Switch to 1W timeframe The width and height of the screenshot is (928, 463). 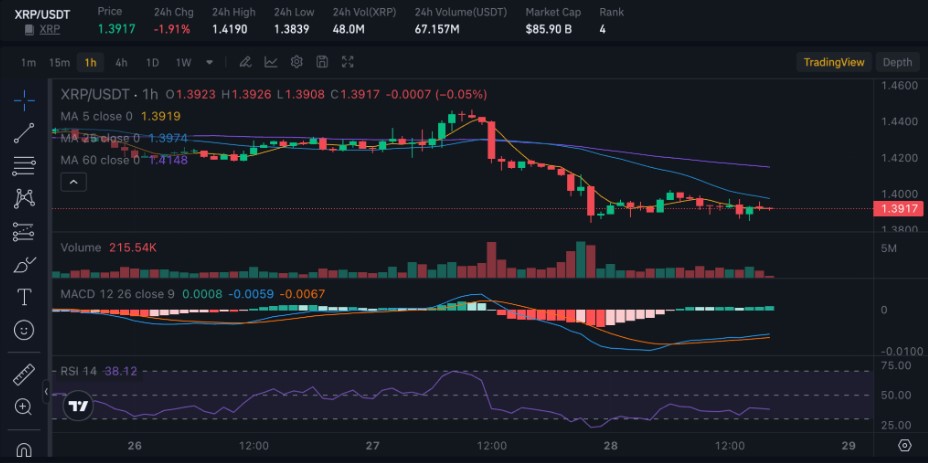183,62
